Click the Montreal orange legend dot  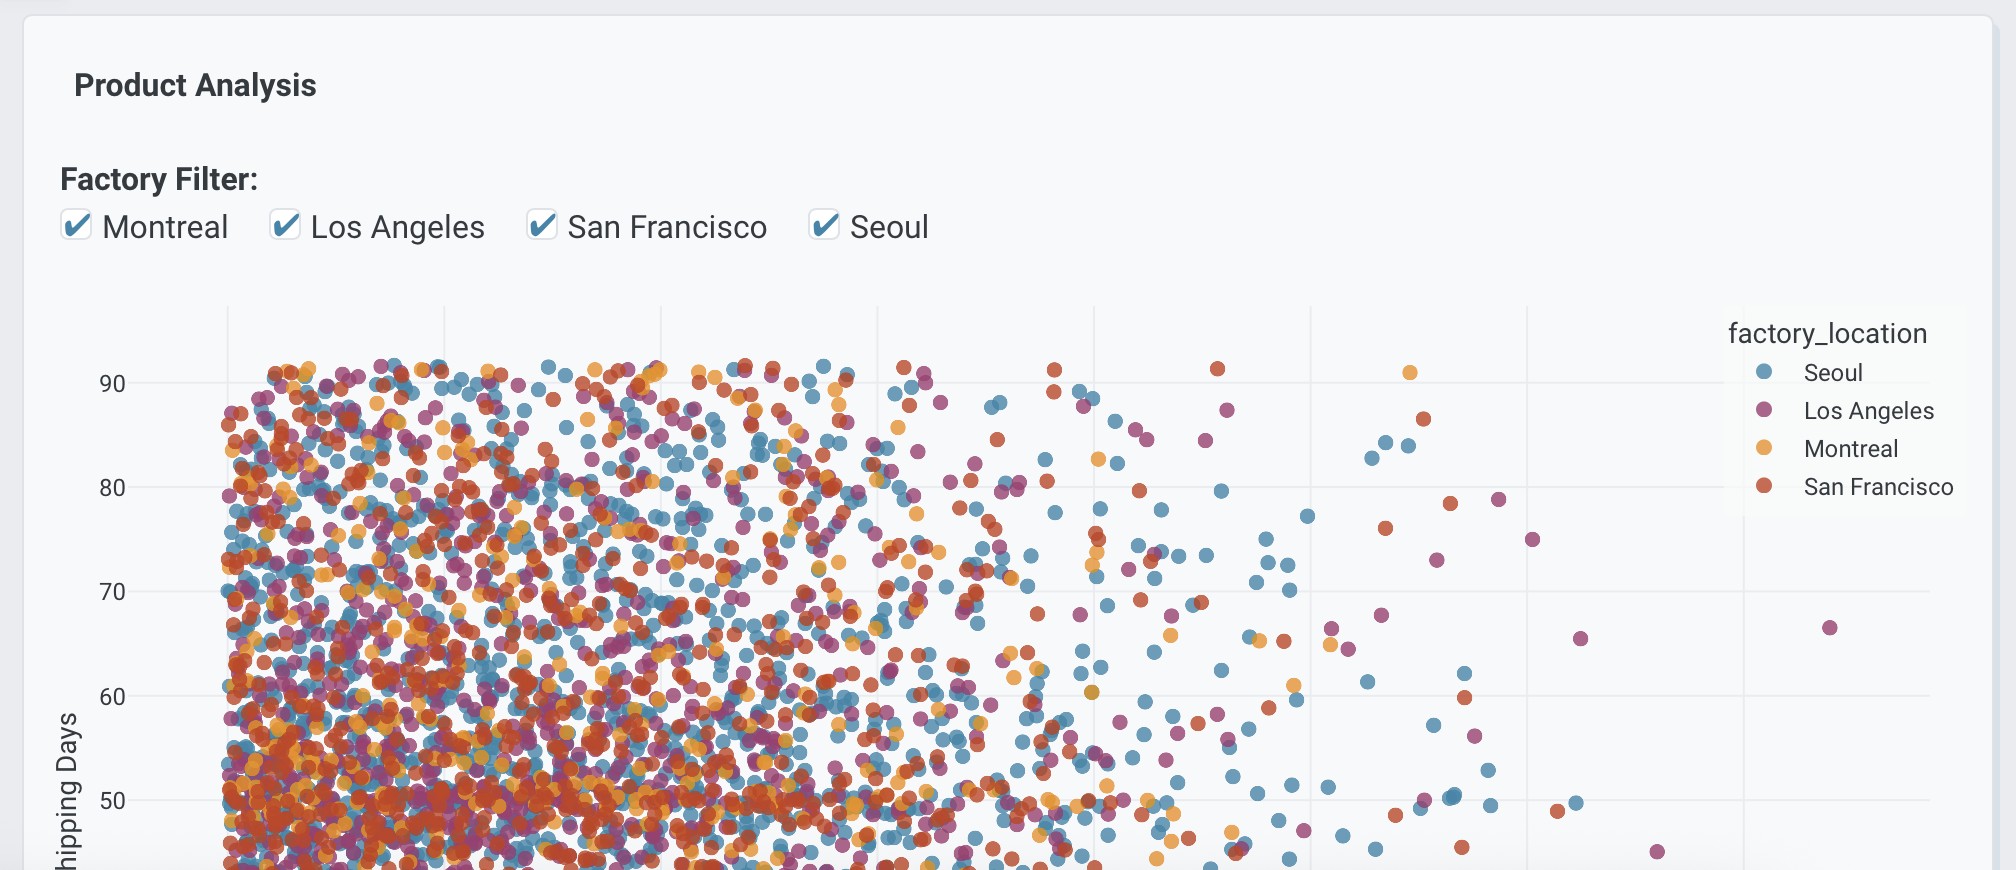1764,448
